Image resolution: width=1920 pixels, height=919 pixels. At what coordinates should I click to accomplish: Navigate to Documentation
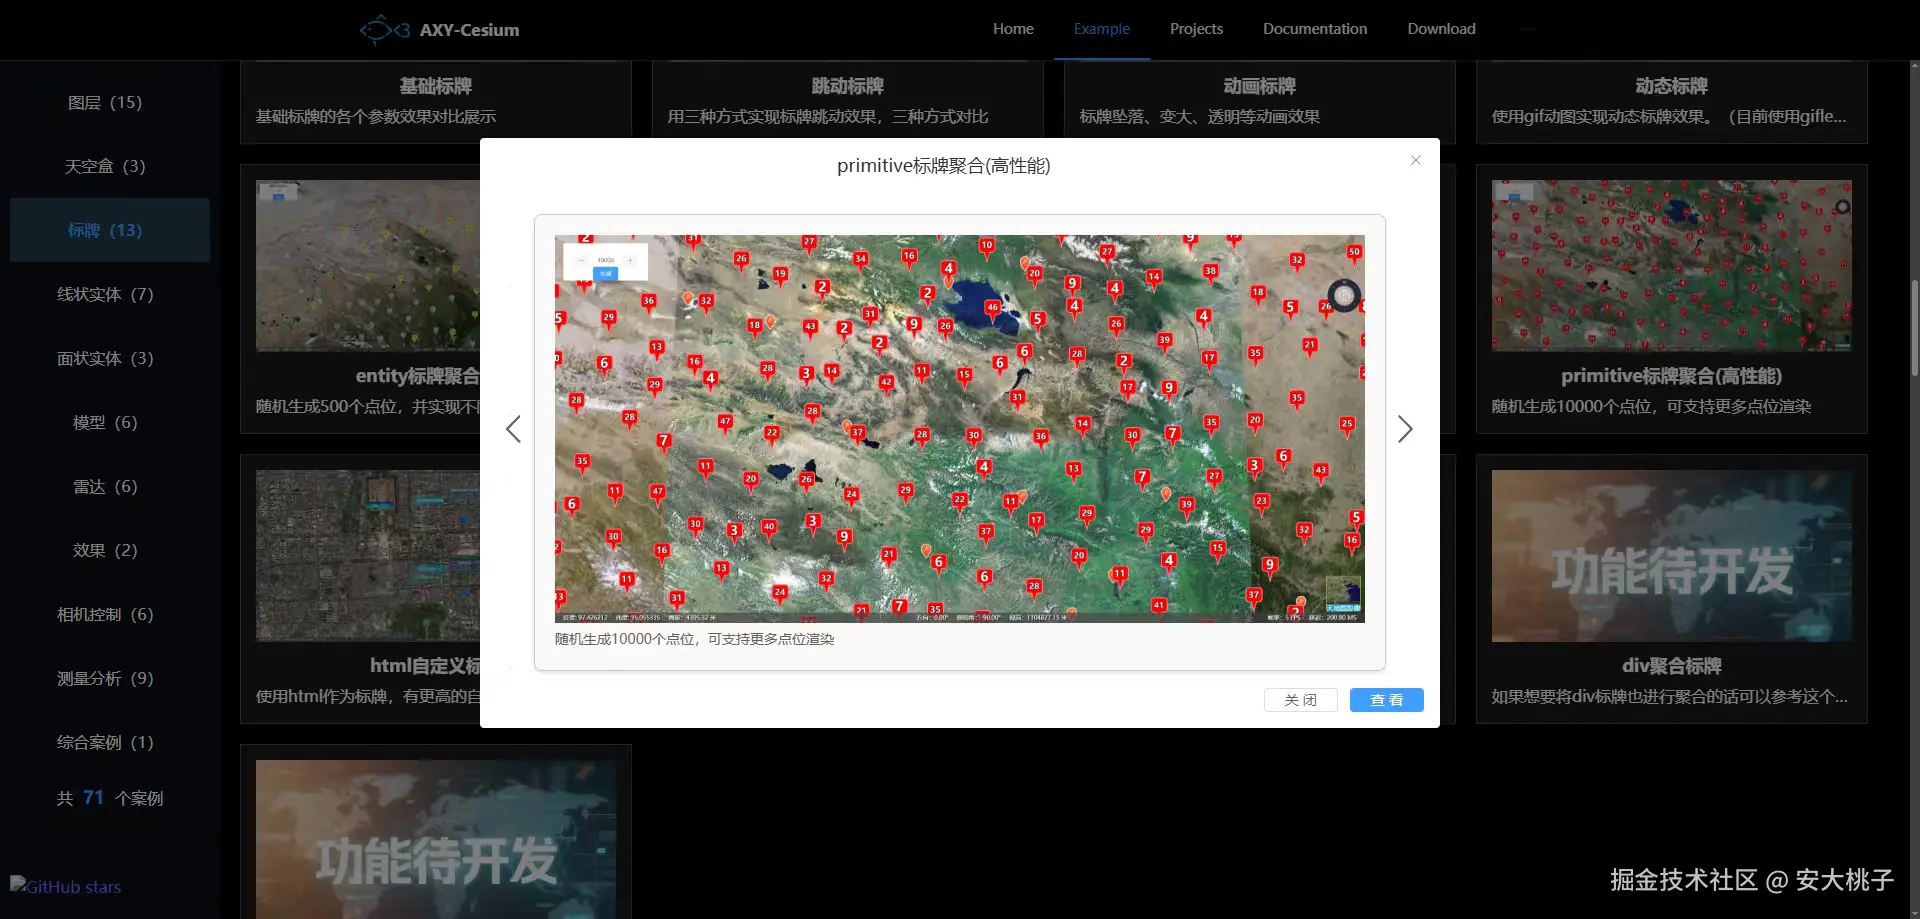tap(1314, 29)
